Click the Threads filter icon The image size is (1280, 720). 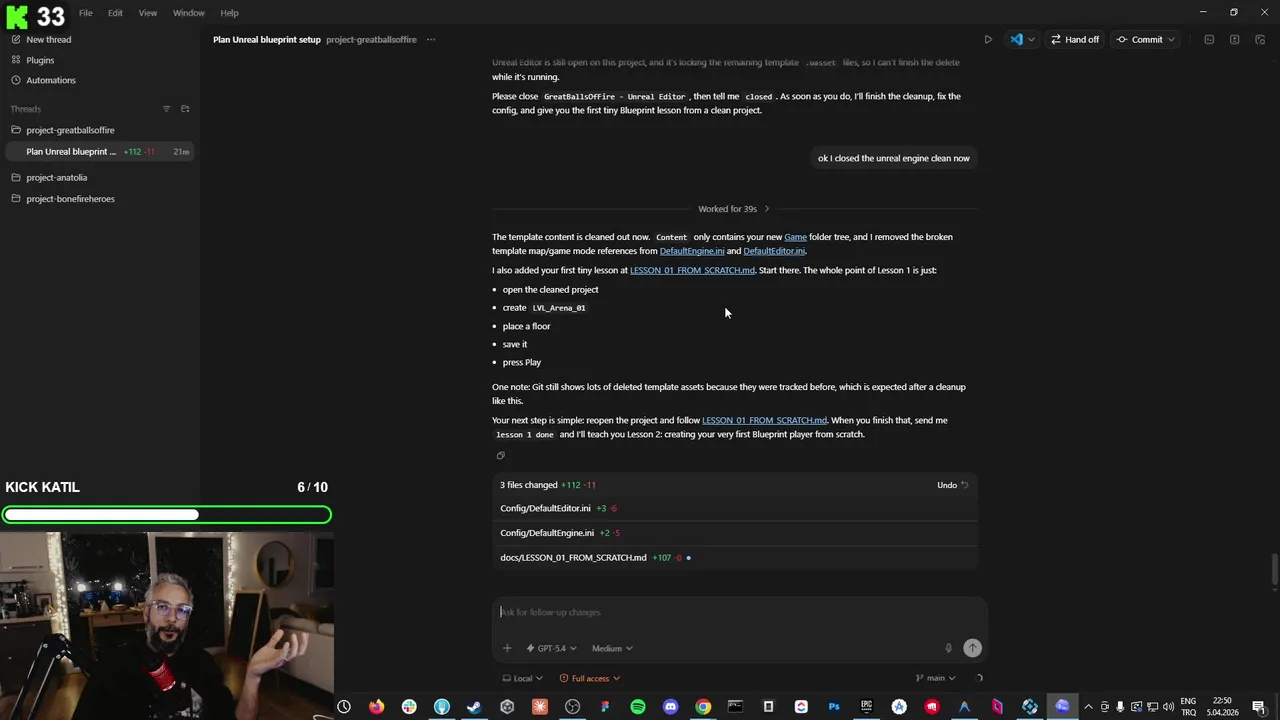pos(167,109)
